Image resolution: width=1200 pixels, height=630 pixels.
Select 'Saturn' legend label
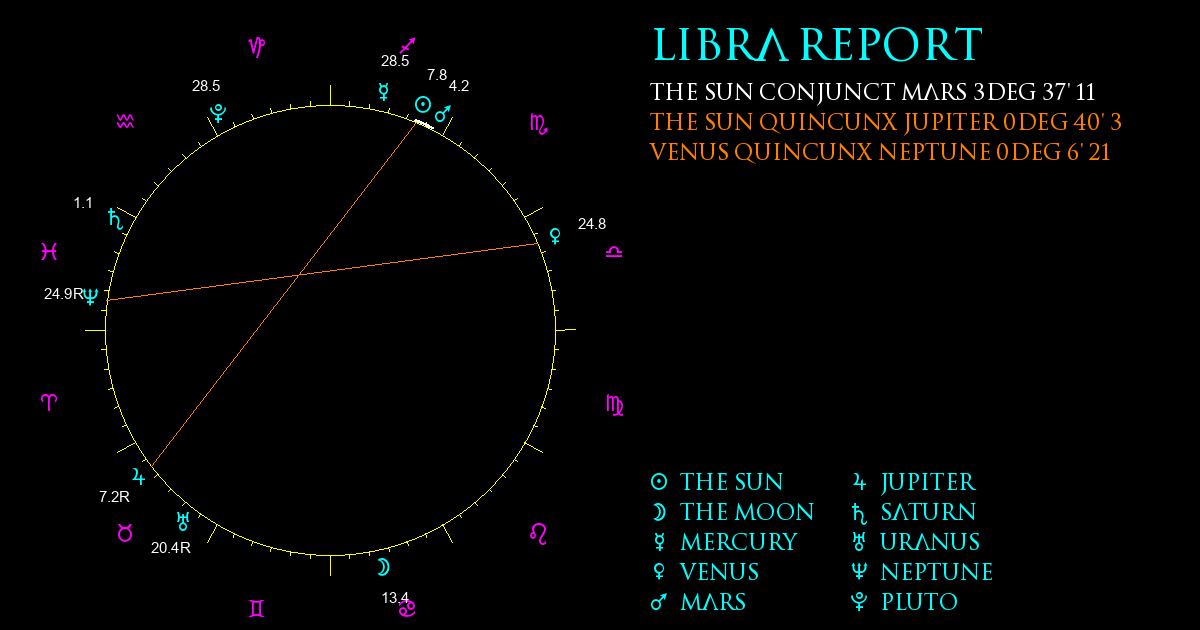928,512
